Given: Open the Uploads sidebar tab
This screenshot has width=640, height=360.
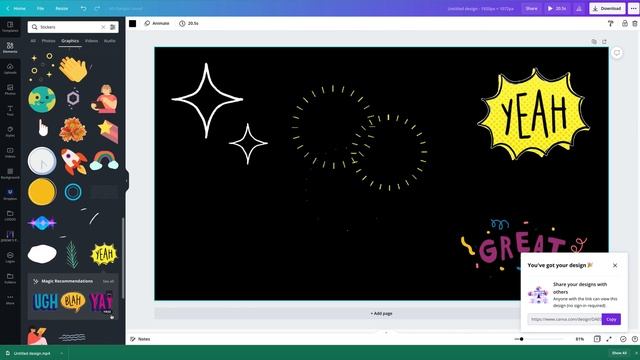Looking at the screenshot, I should click(x=10, y=69).
